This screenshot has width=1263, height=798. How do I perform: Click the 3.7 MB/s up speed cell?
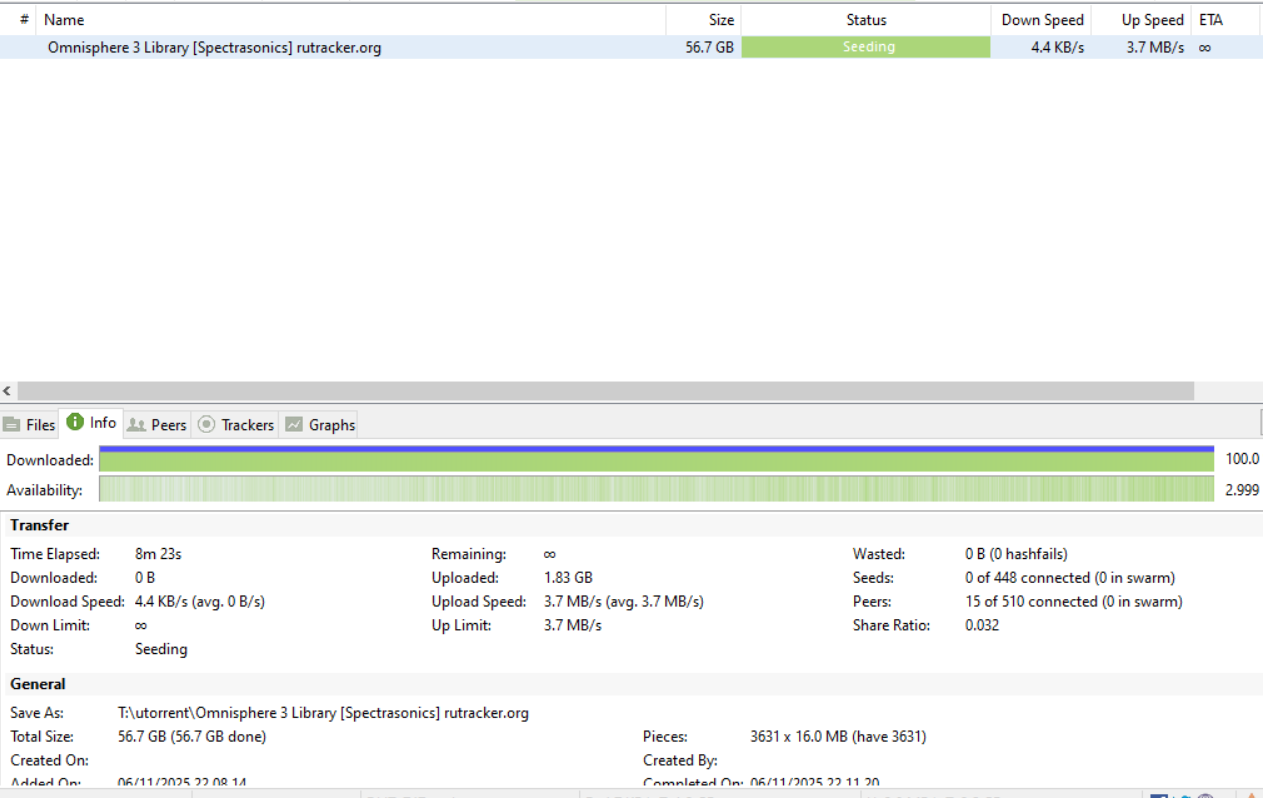pos(1154,47)
